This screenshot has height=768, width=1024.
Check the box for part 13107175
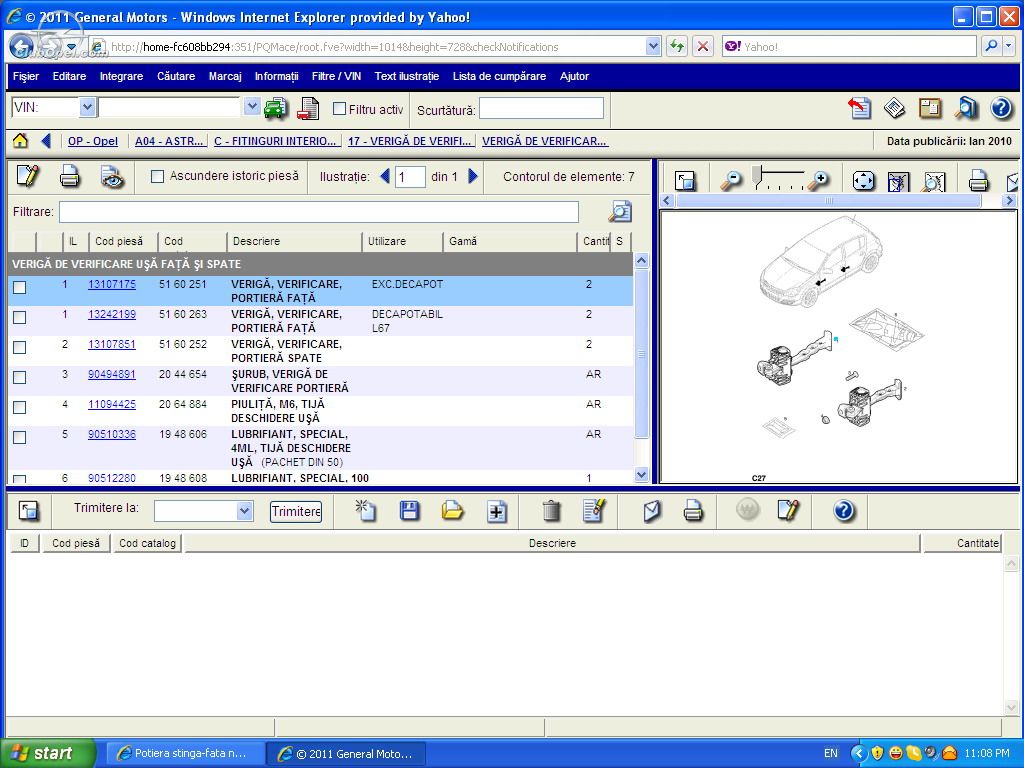click(20, 287)
